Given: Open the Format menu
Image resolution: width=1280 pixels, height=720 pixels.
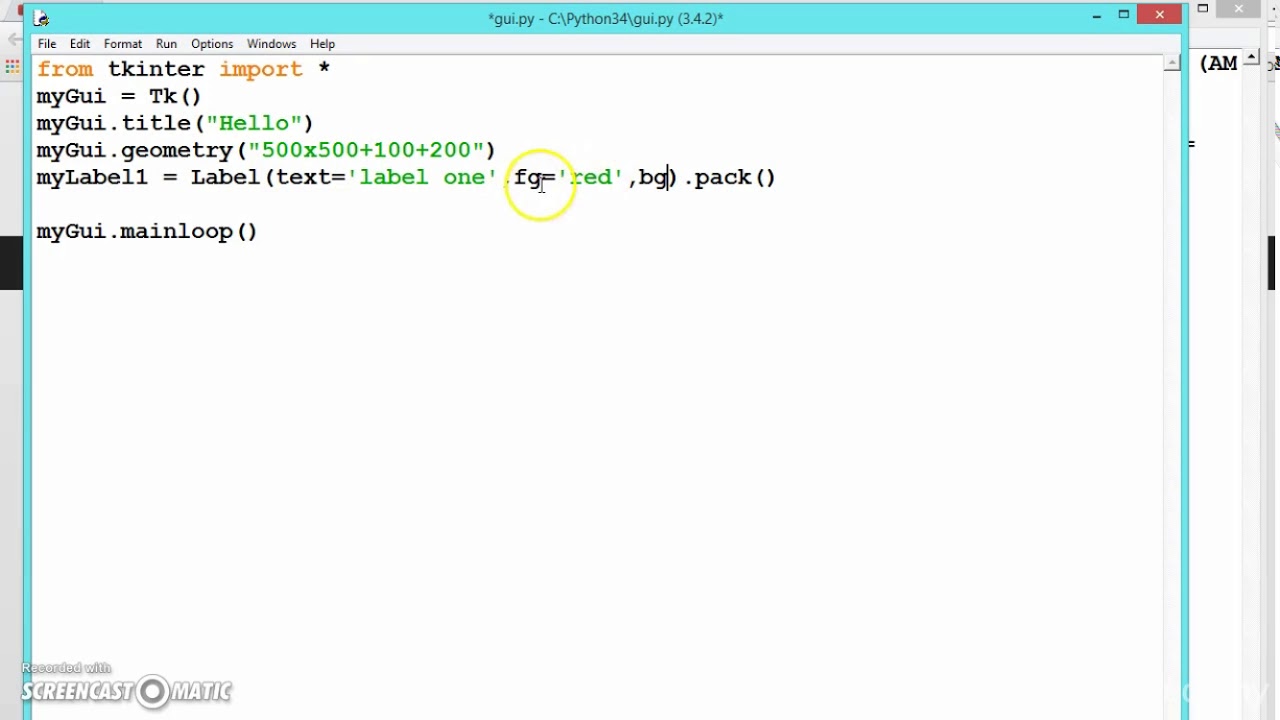Looking at the screenshot, I should (123, 44).
